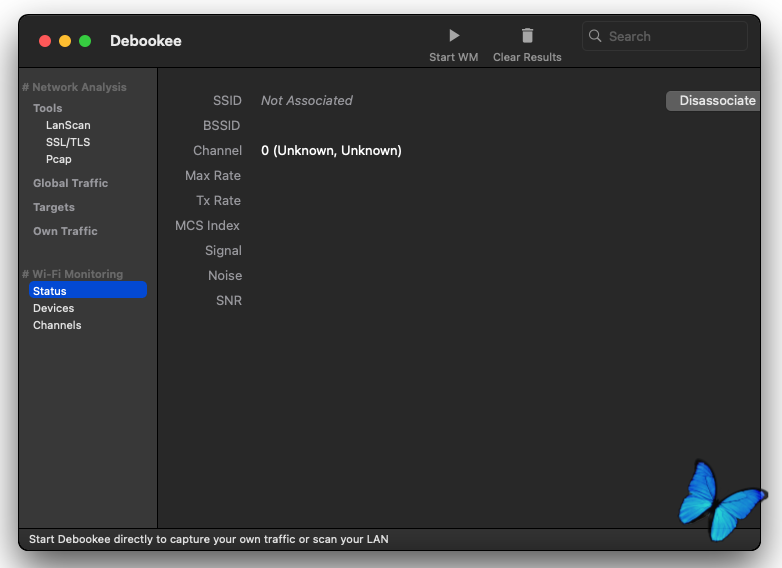This screenshot has width=782, height=568.
Task: Click the Start WM play icon
Action: [454, 36]
